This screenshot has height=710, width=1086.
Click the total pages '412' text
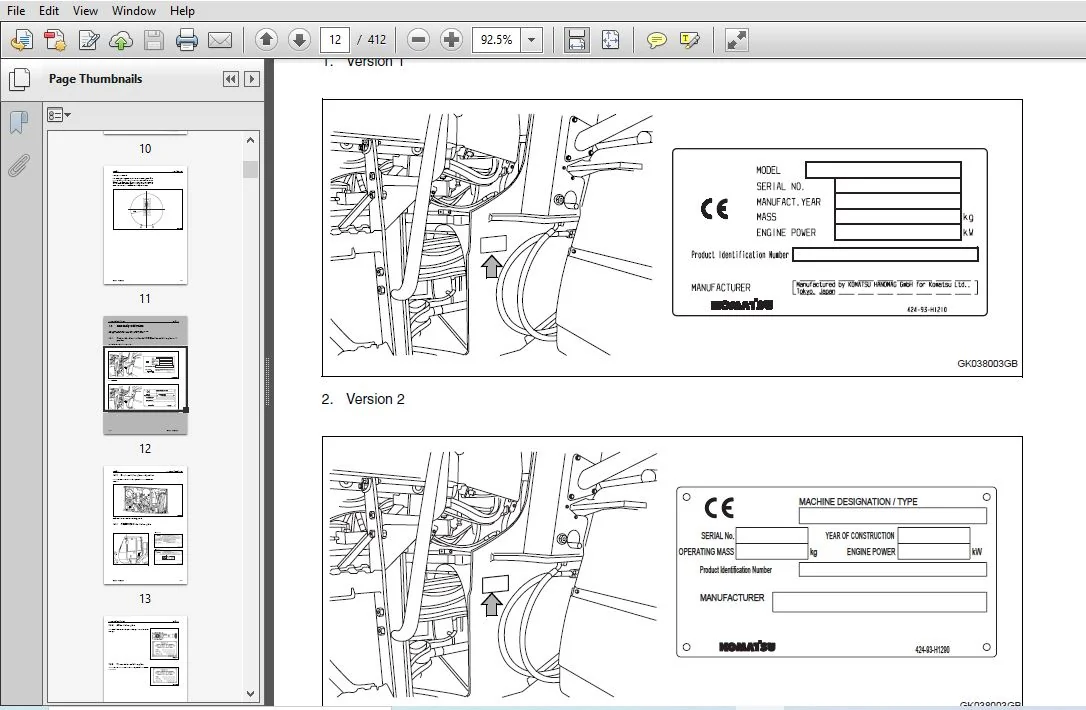tap(377, 40)
